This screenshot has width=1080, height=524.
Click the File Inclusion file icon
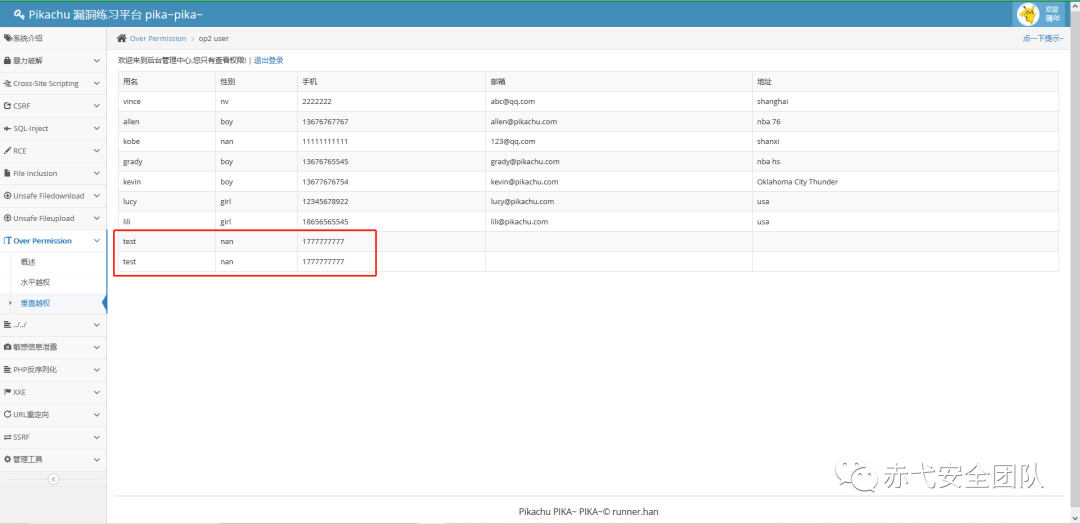click(x=8, y=174)
